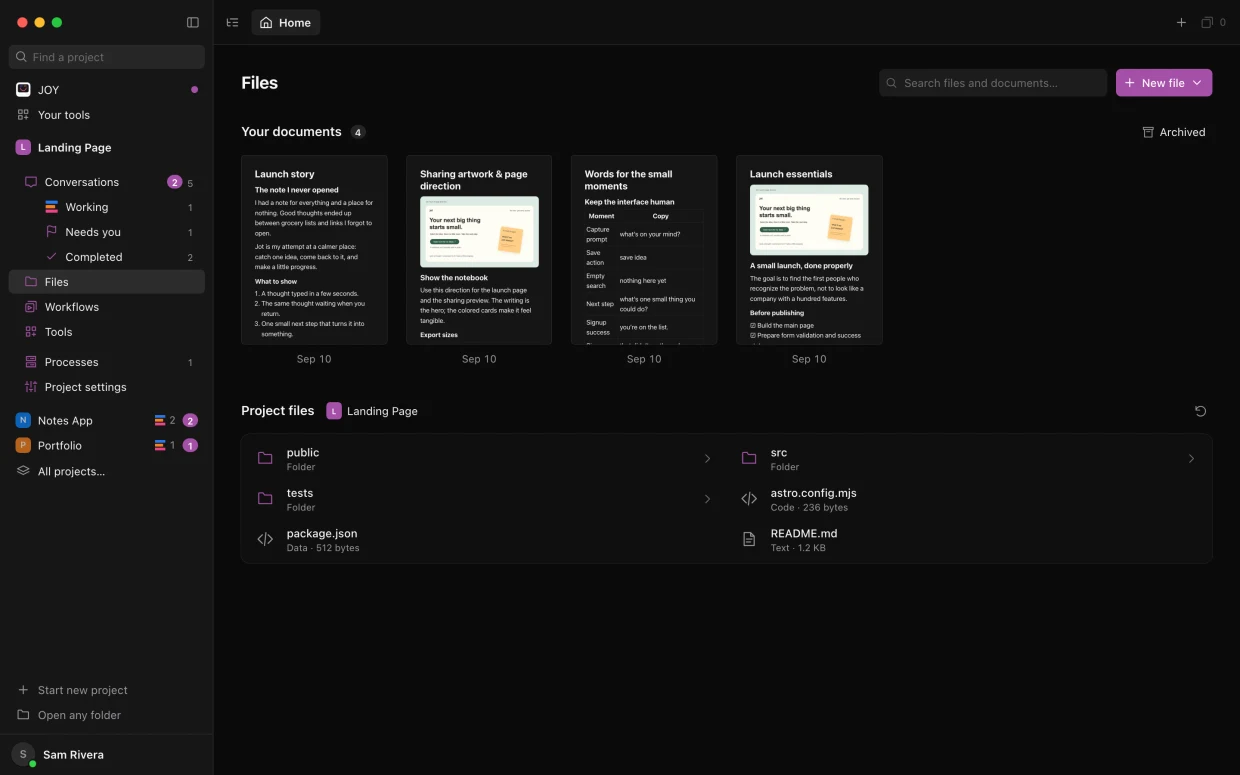This screenshot has width=1240, height=775.
Task: Click the Needs you flag icon
Action: (52, 232)
